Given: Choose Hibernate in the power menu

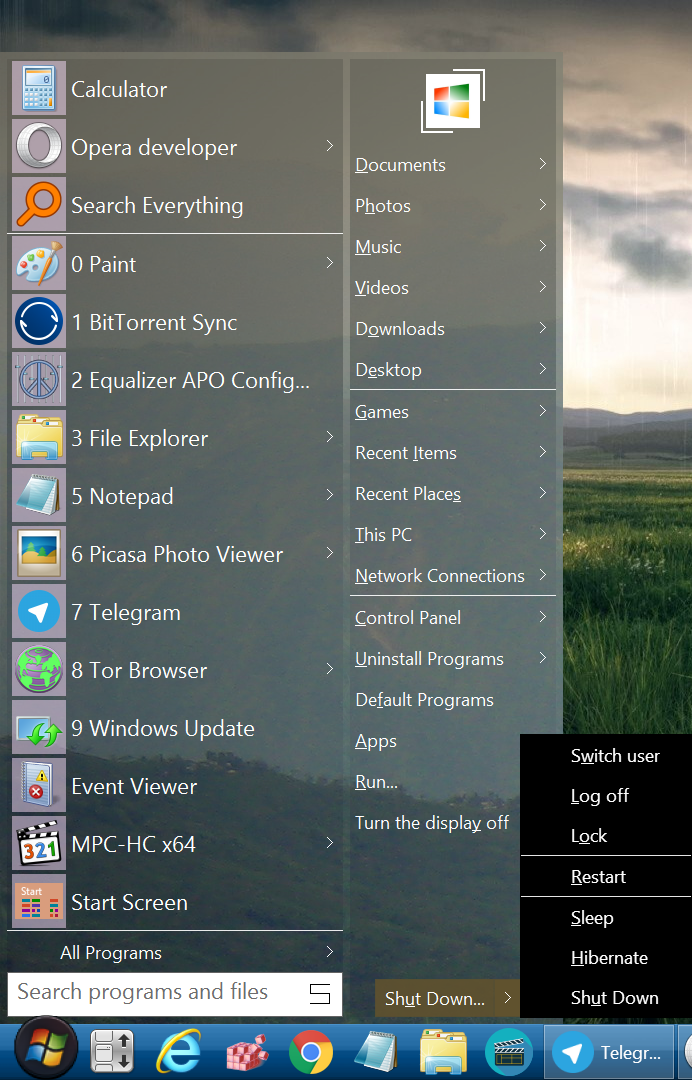Looking at the screenshot, I should 609,958.
